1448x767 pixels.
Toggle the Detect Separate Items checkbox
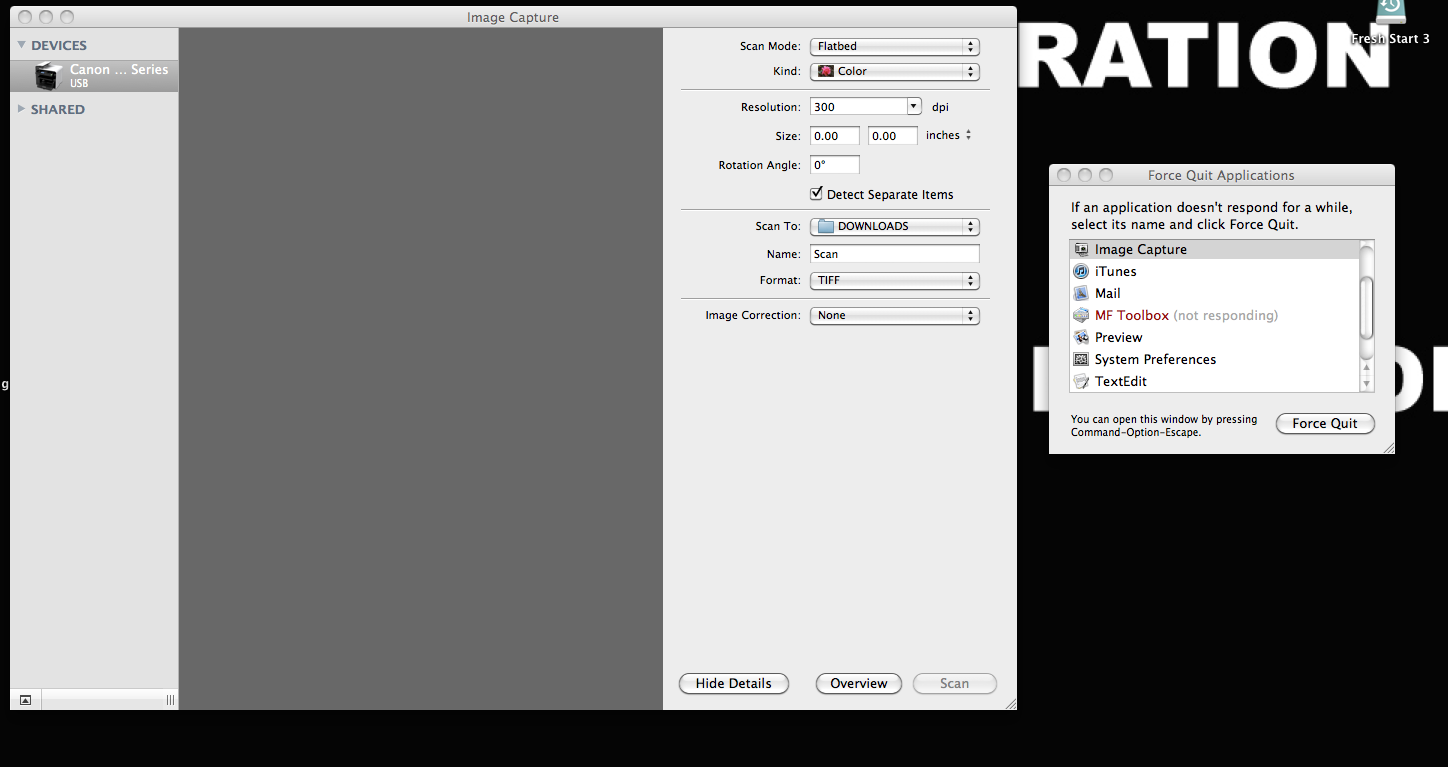coord(817,193)
